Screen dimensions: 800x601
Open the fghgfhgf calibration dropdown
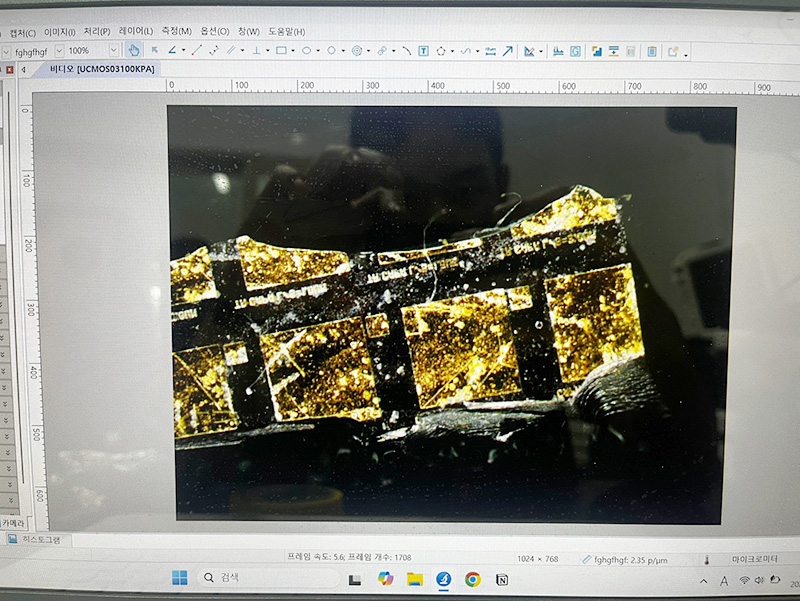coord(59,51)
